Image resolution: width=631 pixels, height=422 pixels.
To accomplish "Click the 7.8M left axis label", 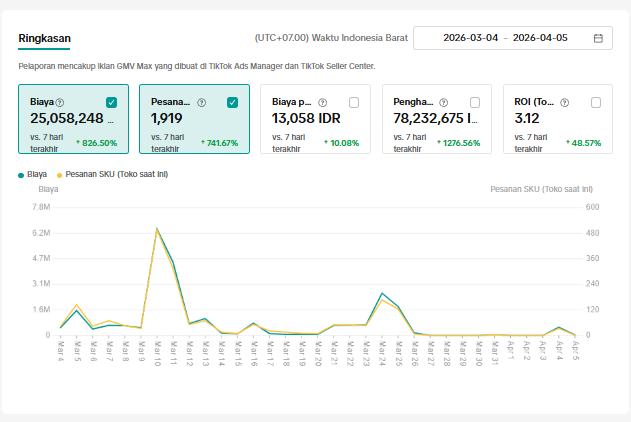I will pos(41,207).
